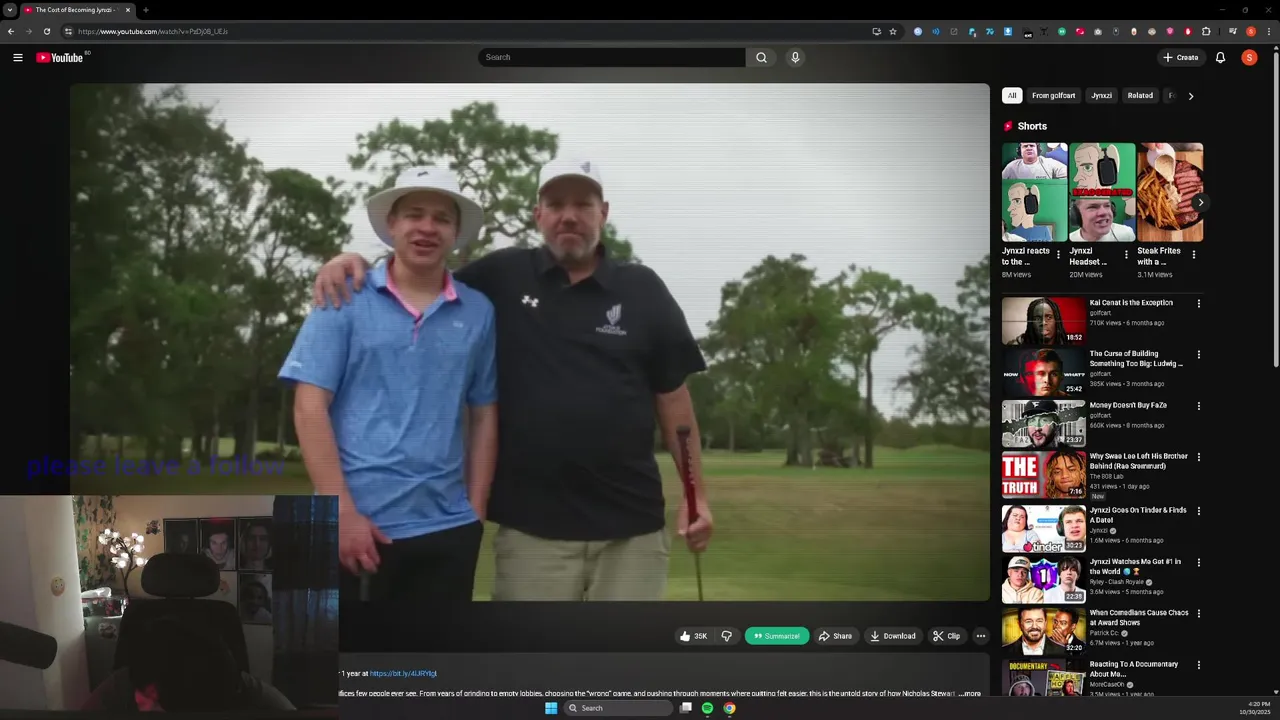Go to the YouTube home logo
This screenshot has height=720, width=1280.
60,57
